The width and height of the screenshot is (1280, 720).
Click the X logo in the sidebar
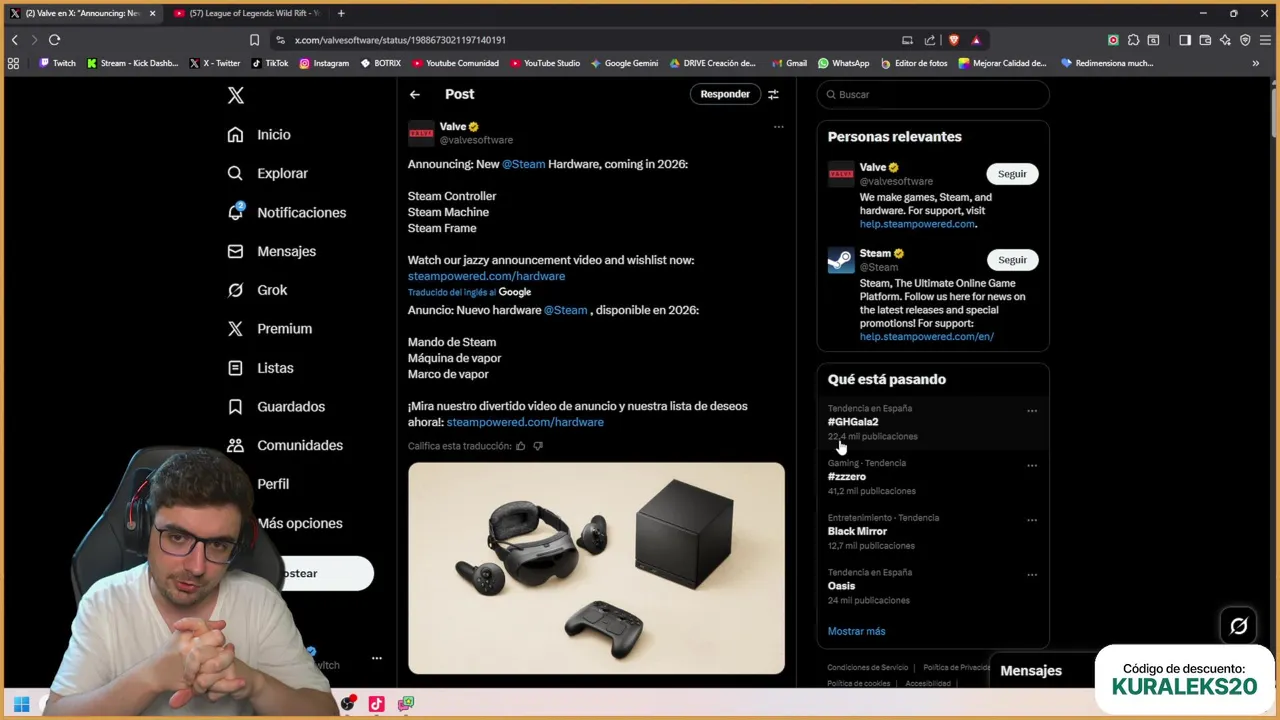(x=235, y=95)
